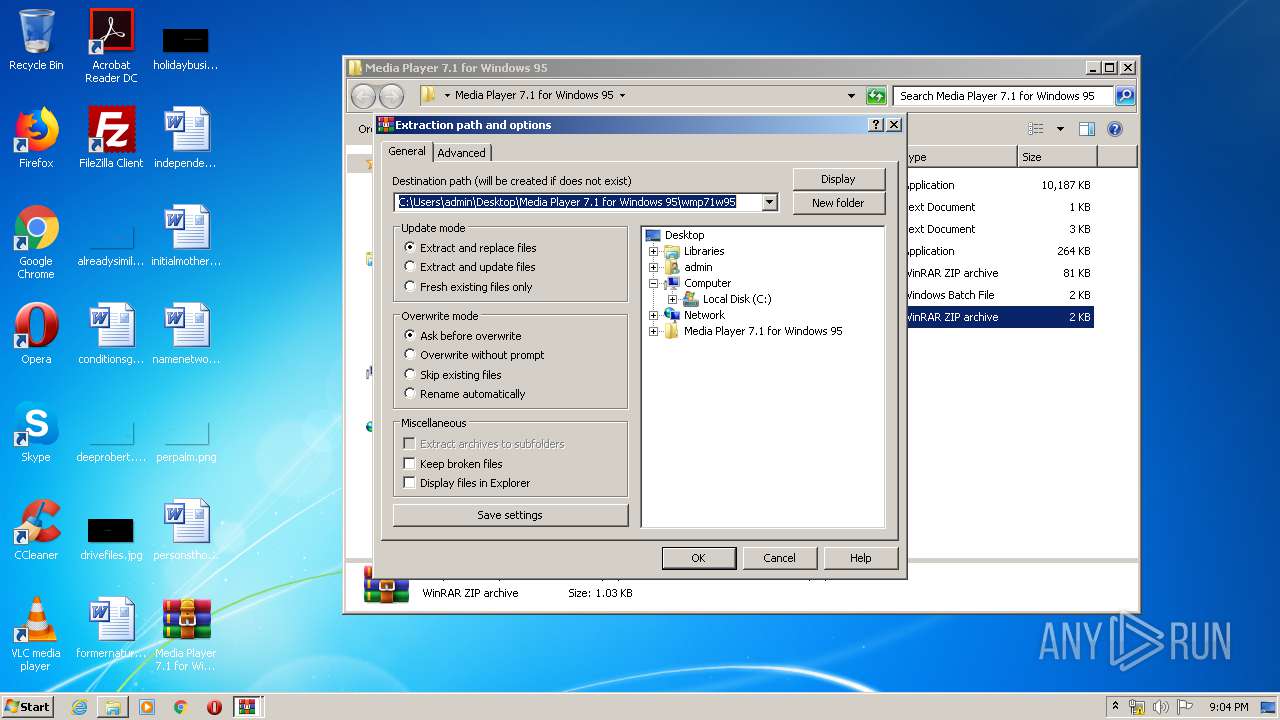
Task: Click the Explorer refresh button
Action: tap(876, 96)
